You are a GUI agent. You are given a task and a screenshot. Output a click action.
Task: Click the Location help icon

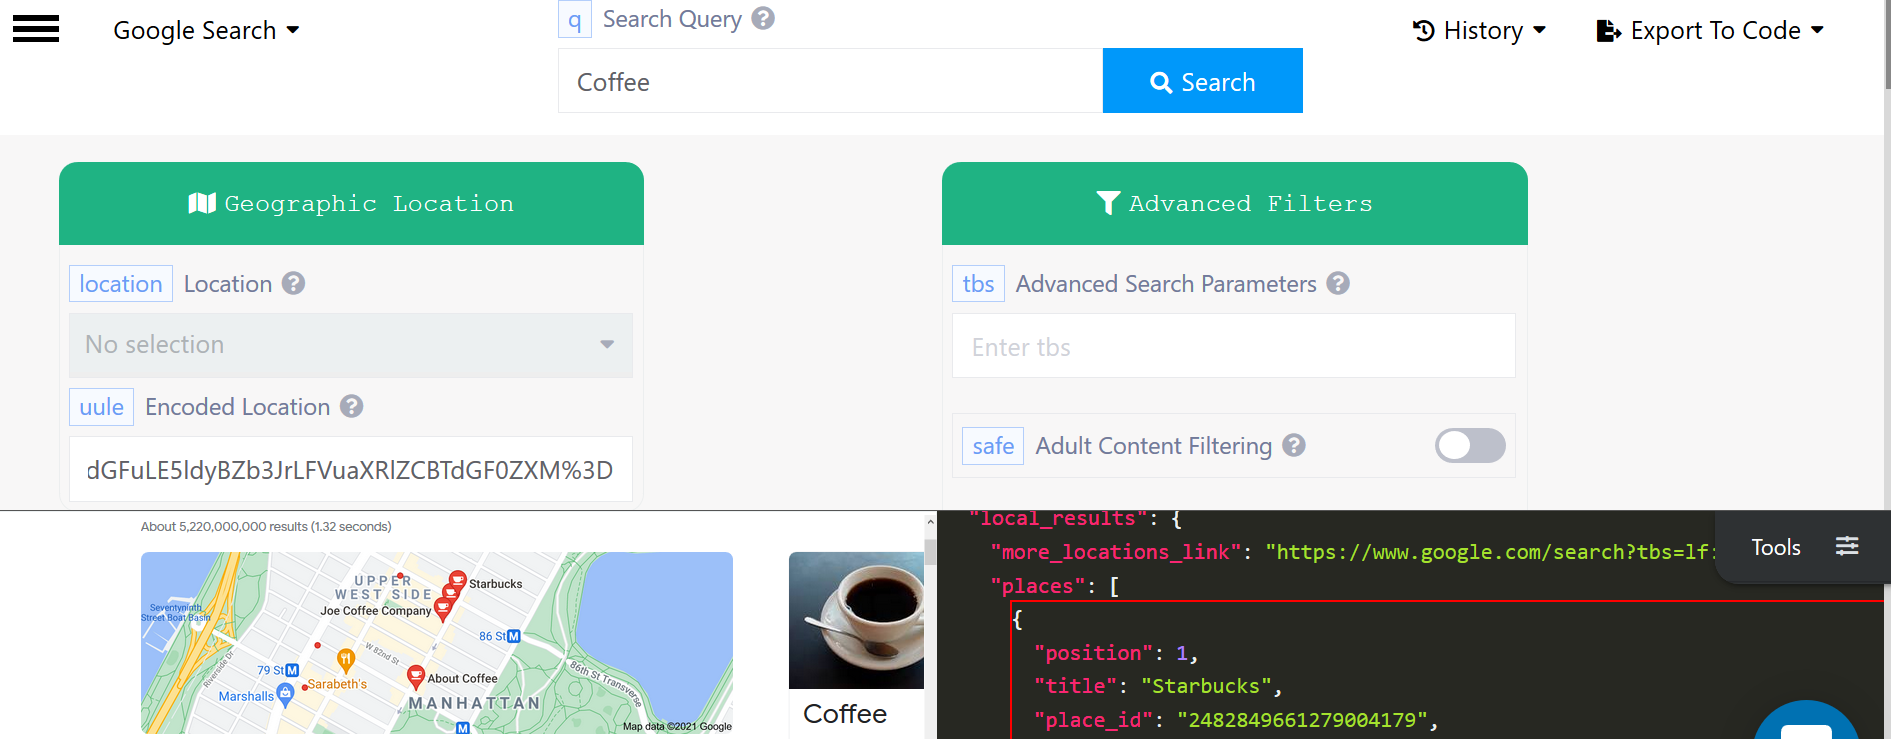point(293,284)
